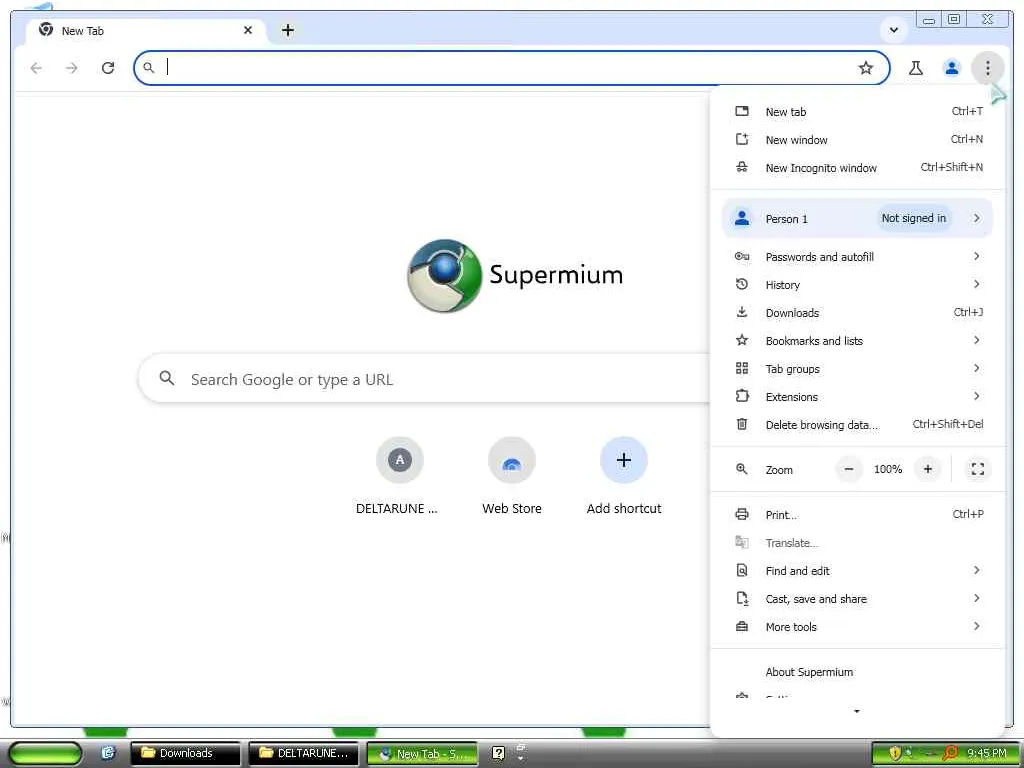The image size is (1024, 768).
Task: Increase zoom with the plus button
Action: click(927, 469)
